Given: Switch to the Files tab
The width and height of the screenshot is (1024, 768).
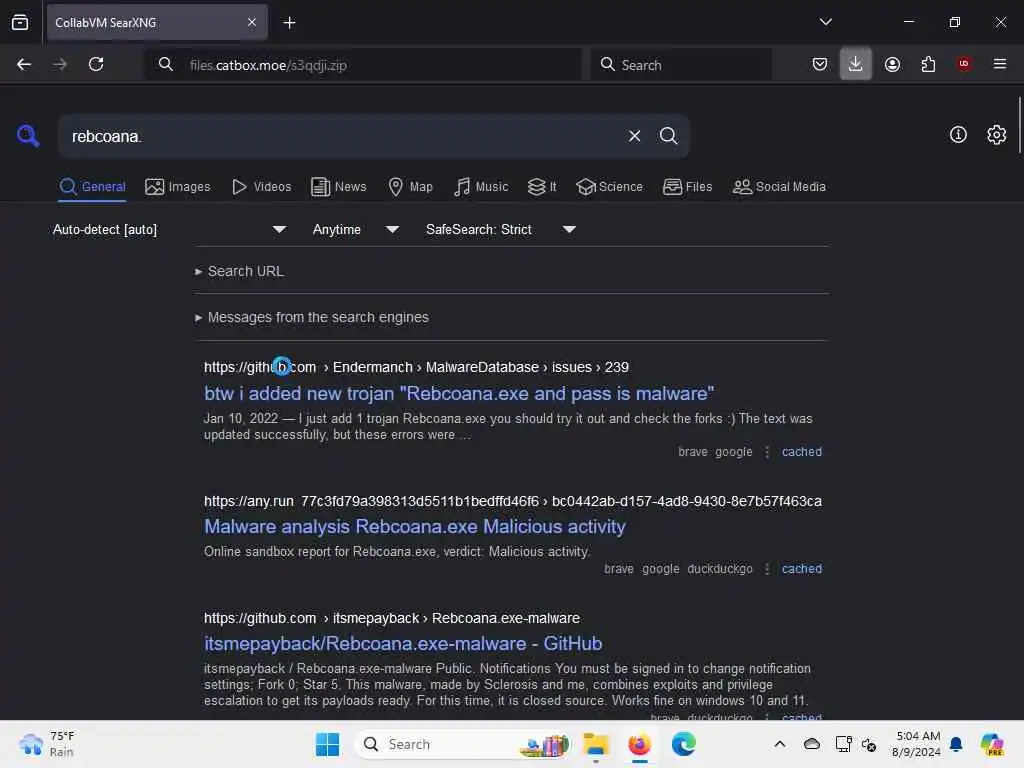Looking at the screenshot, I should 687,187.
